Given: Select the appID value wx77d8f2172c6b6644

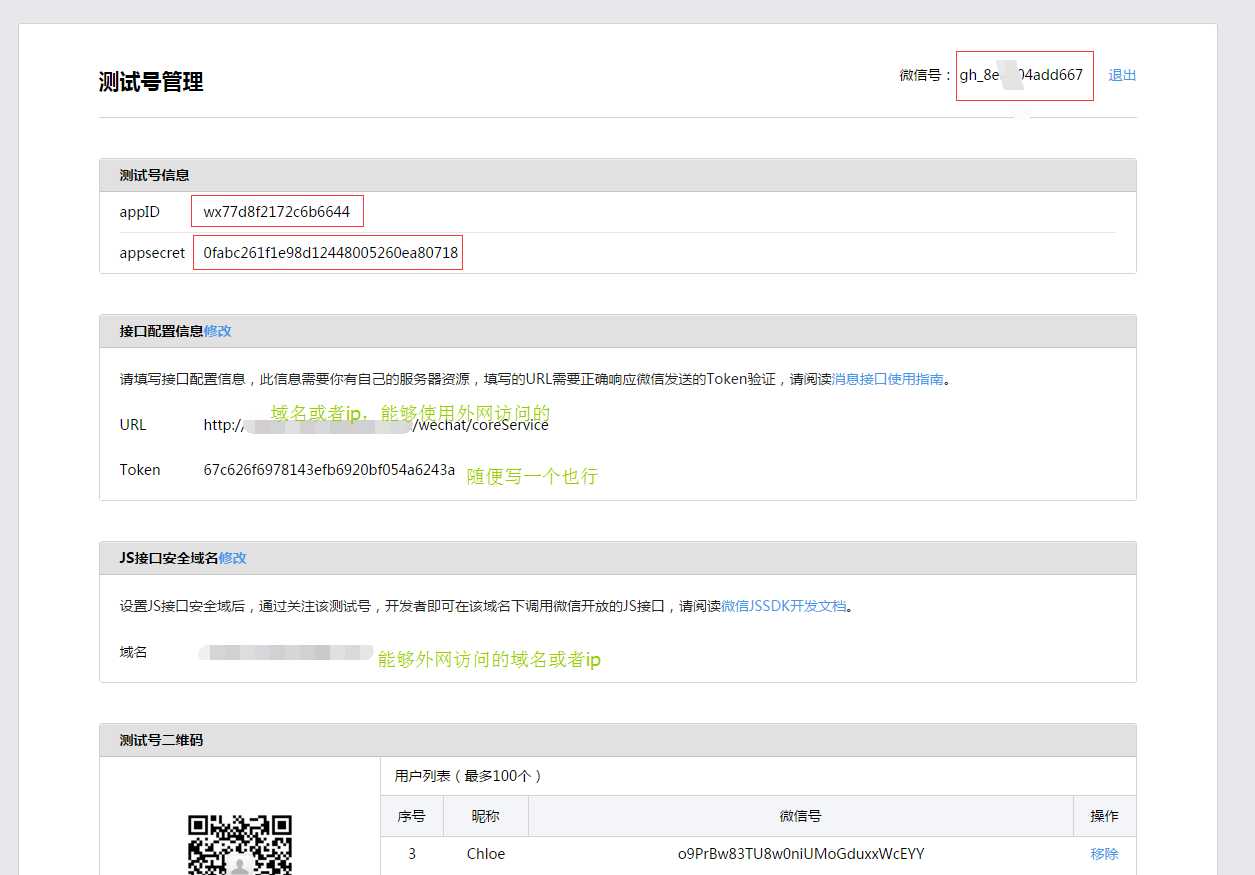Looking at the screenshot, I should tap(277, 212).
